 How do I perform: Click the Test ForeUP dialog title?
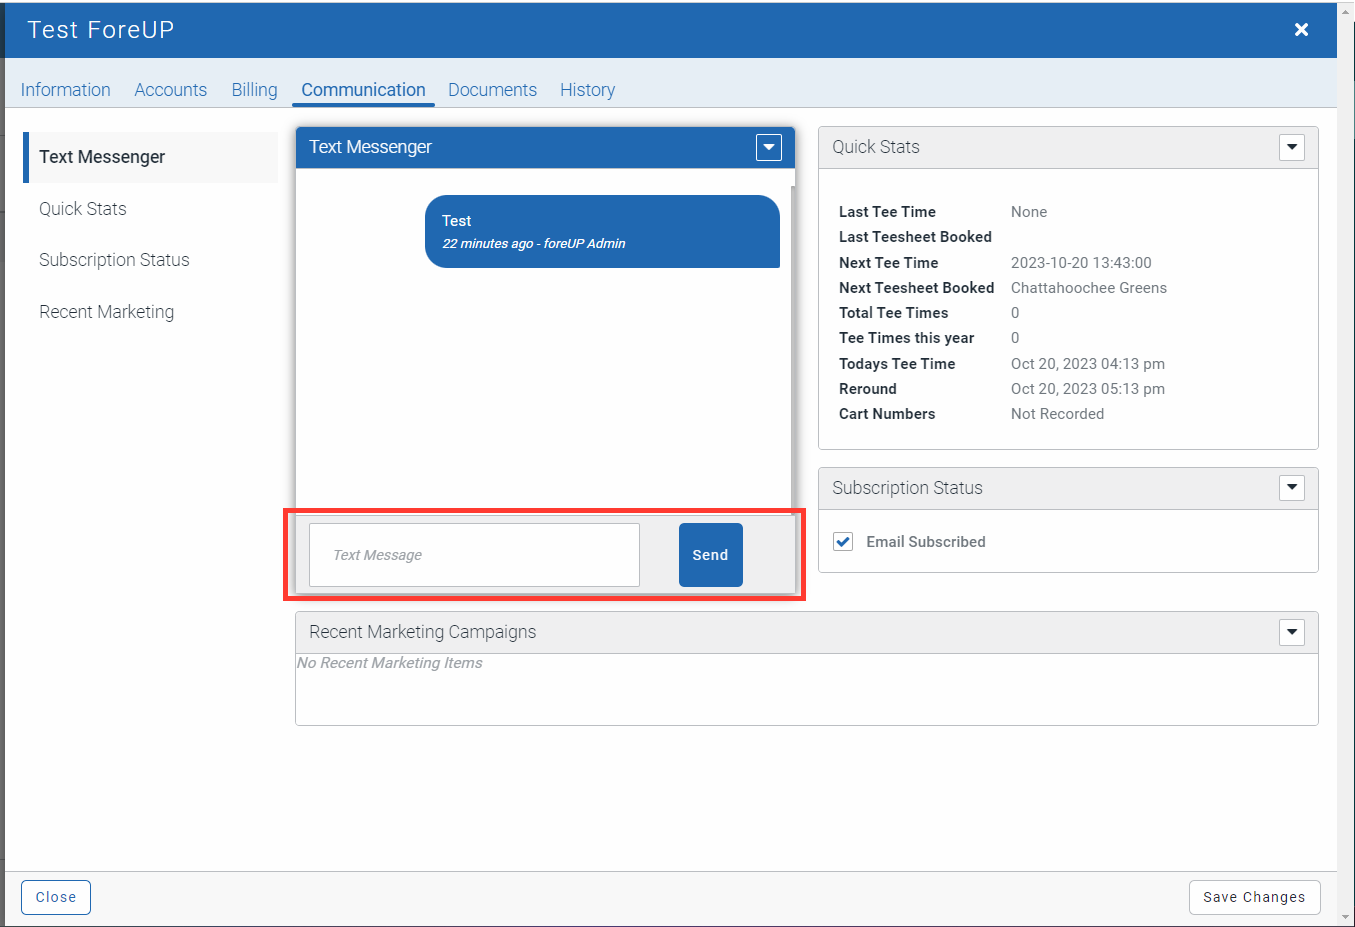pyautogui.click(x=101, y=30)
